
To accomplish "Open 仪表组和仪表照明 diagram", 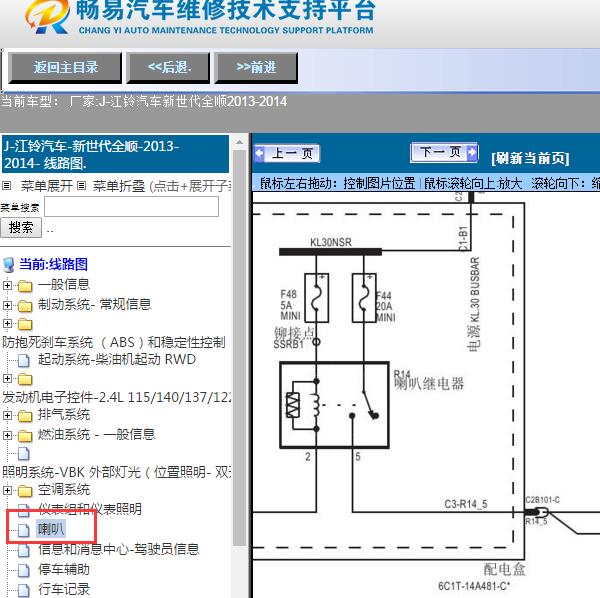I will [x=90, y=510].
